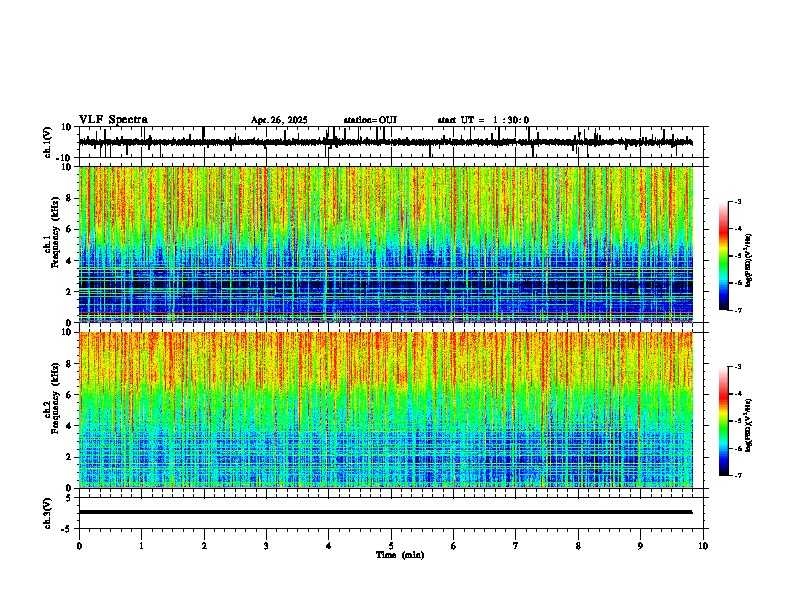Click the log(PSD) label beside ch.2 color bar
This screenshot has height=612, width=792.
(x=749, y=425)
